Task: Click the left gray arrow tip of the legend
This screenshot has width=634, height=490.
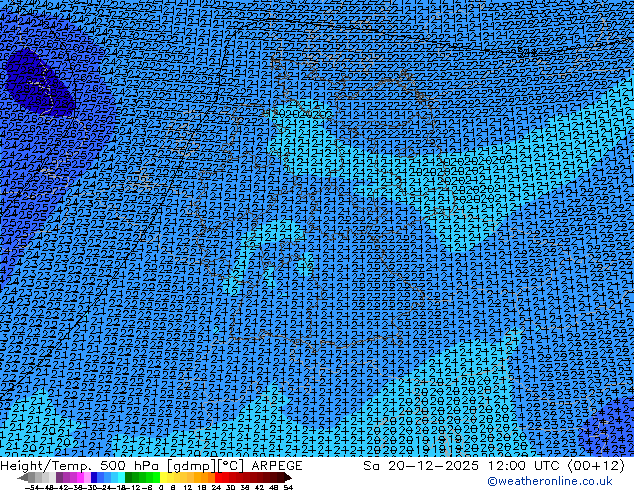Action: 23,478
